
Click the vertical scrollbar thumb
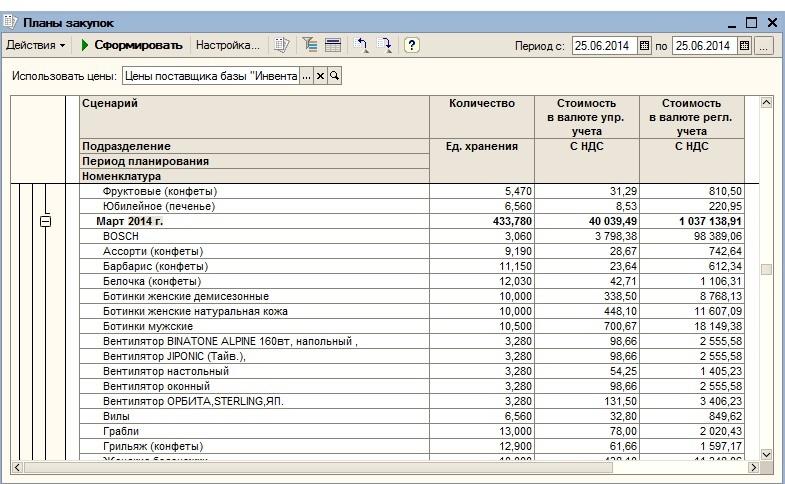(x=766, y=269)
